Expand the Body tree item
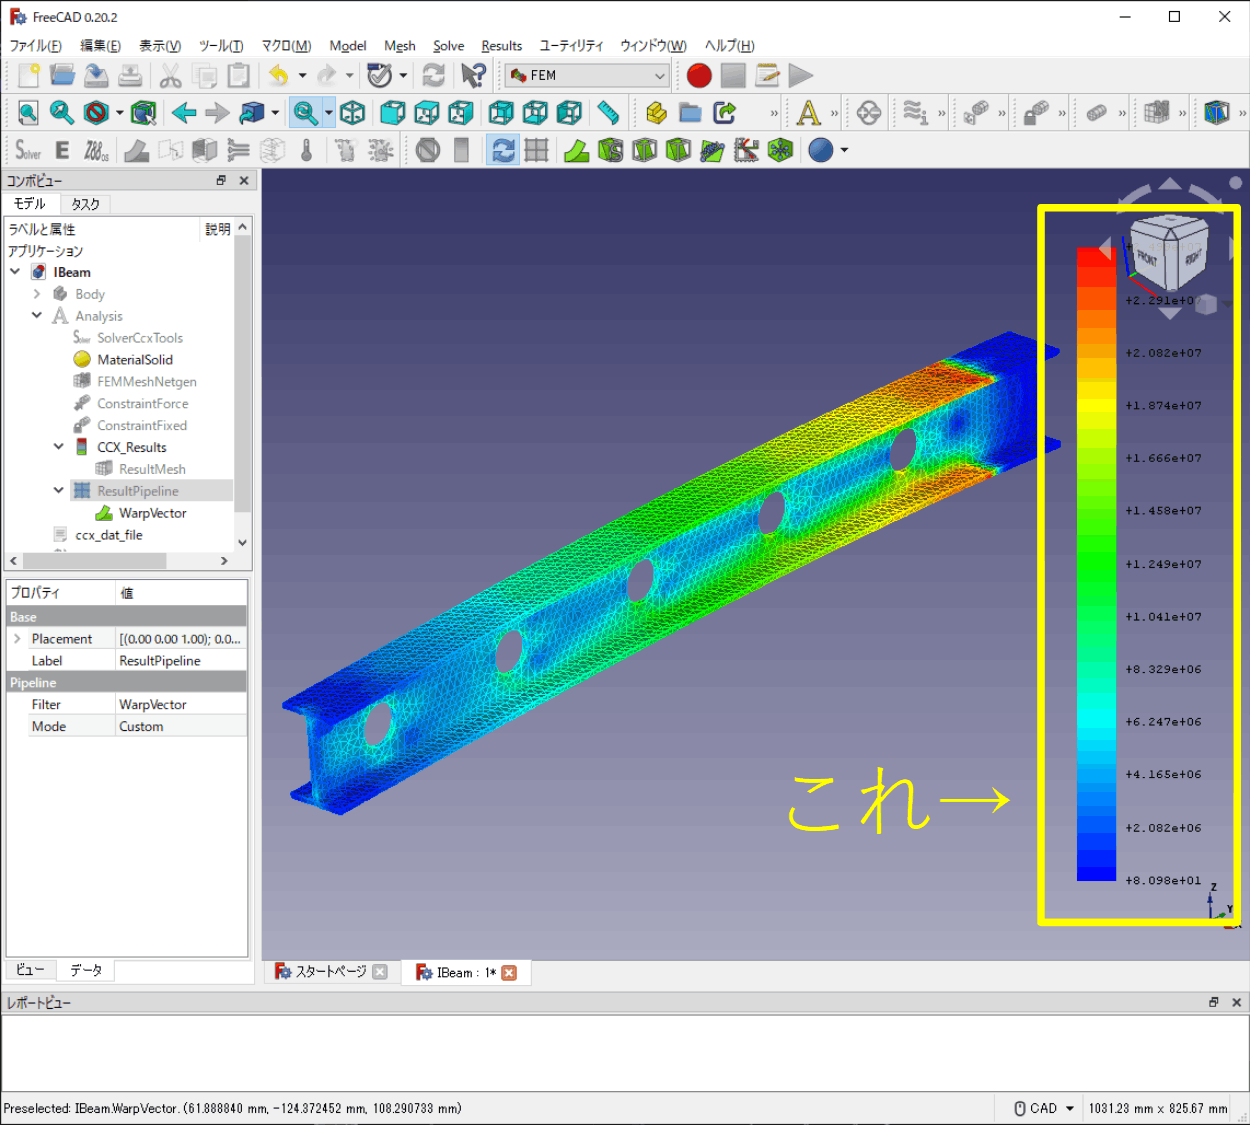Screen dimensions: 1250x1125 (37, 294)
